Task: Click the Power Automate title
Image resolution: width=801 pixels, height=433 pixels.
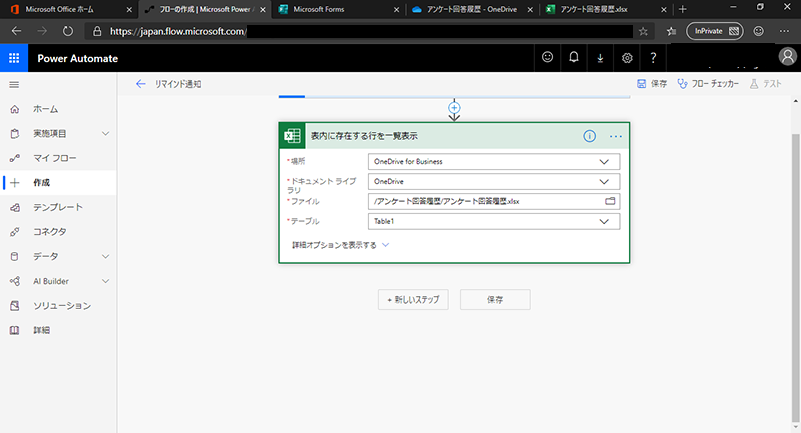Action: coord(78,58)
